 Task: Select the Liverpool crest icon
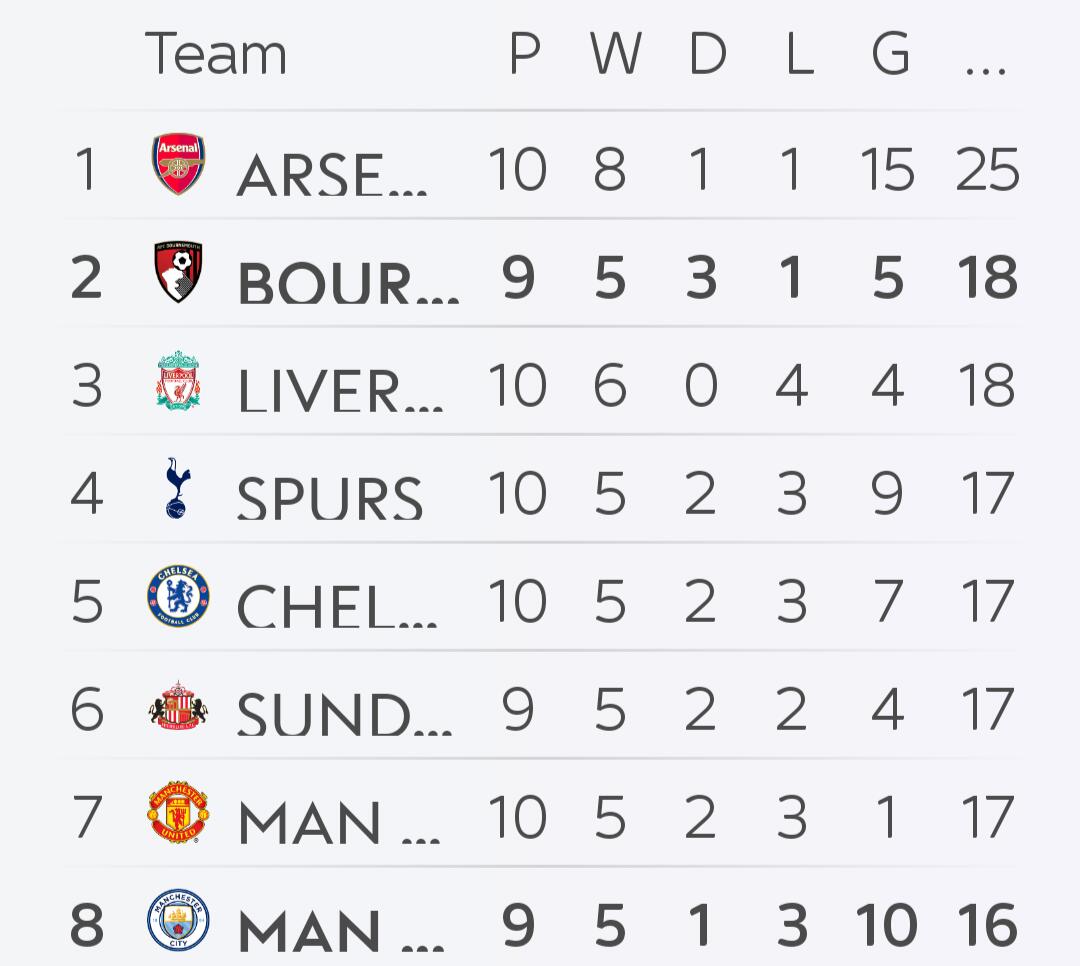(178, 381)
